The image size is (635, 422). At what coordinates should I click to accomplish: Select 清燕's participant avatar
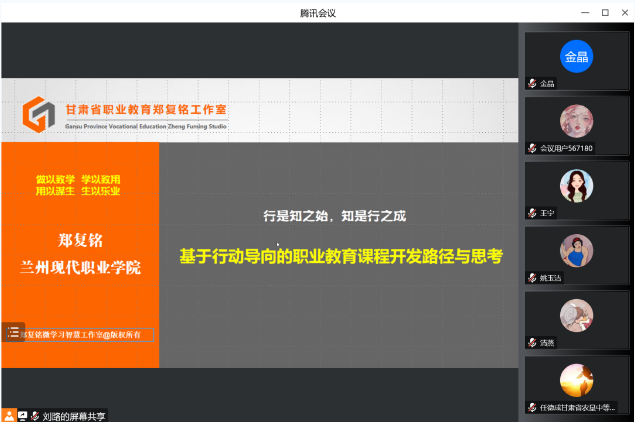pyautogui.click(x=576, y=316)
